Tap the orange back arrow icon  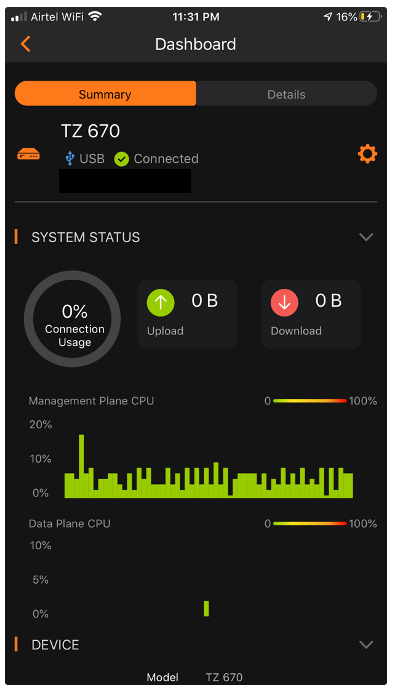pos(26,44)
